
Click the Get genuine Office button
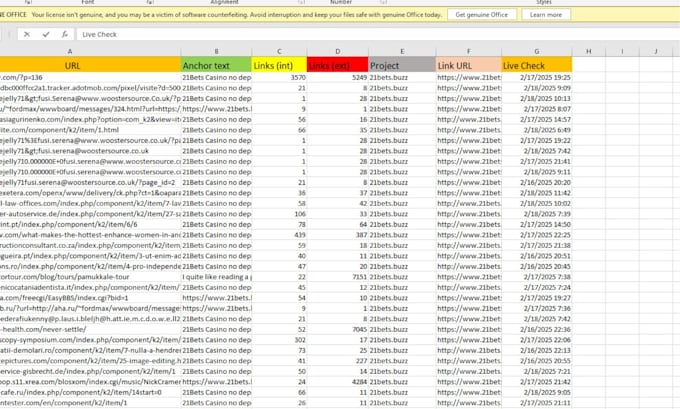coord(481,15)
